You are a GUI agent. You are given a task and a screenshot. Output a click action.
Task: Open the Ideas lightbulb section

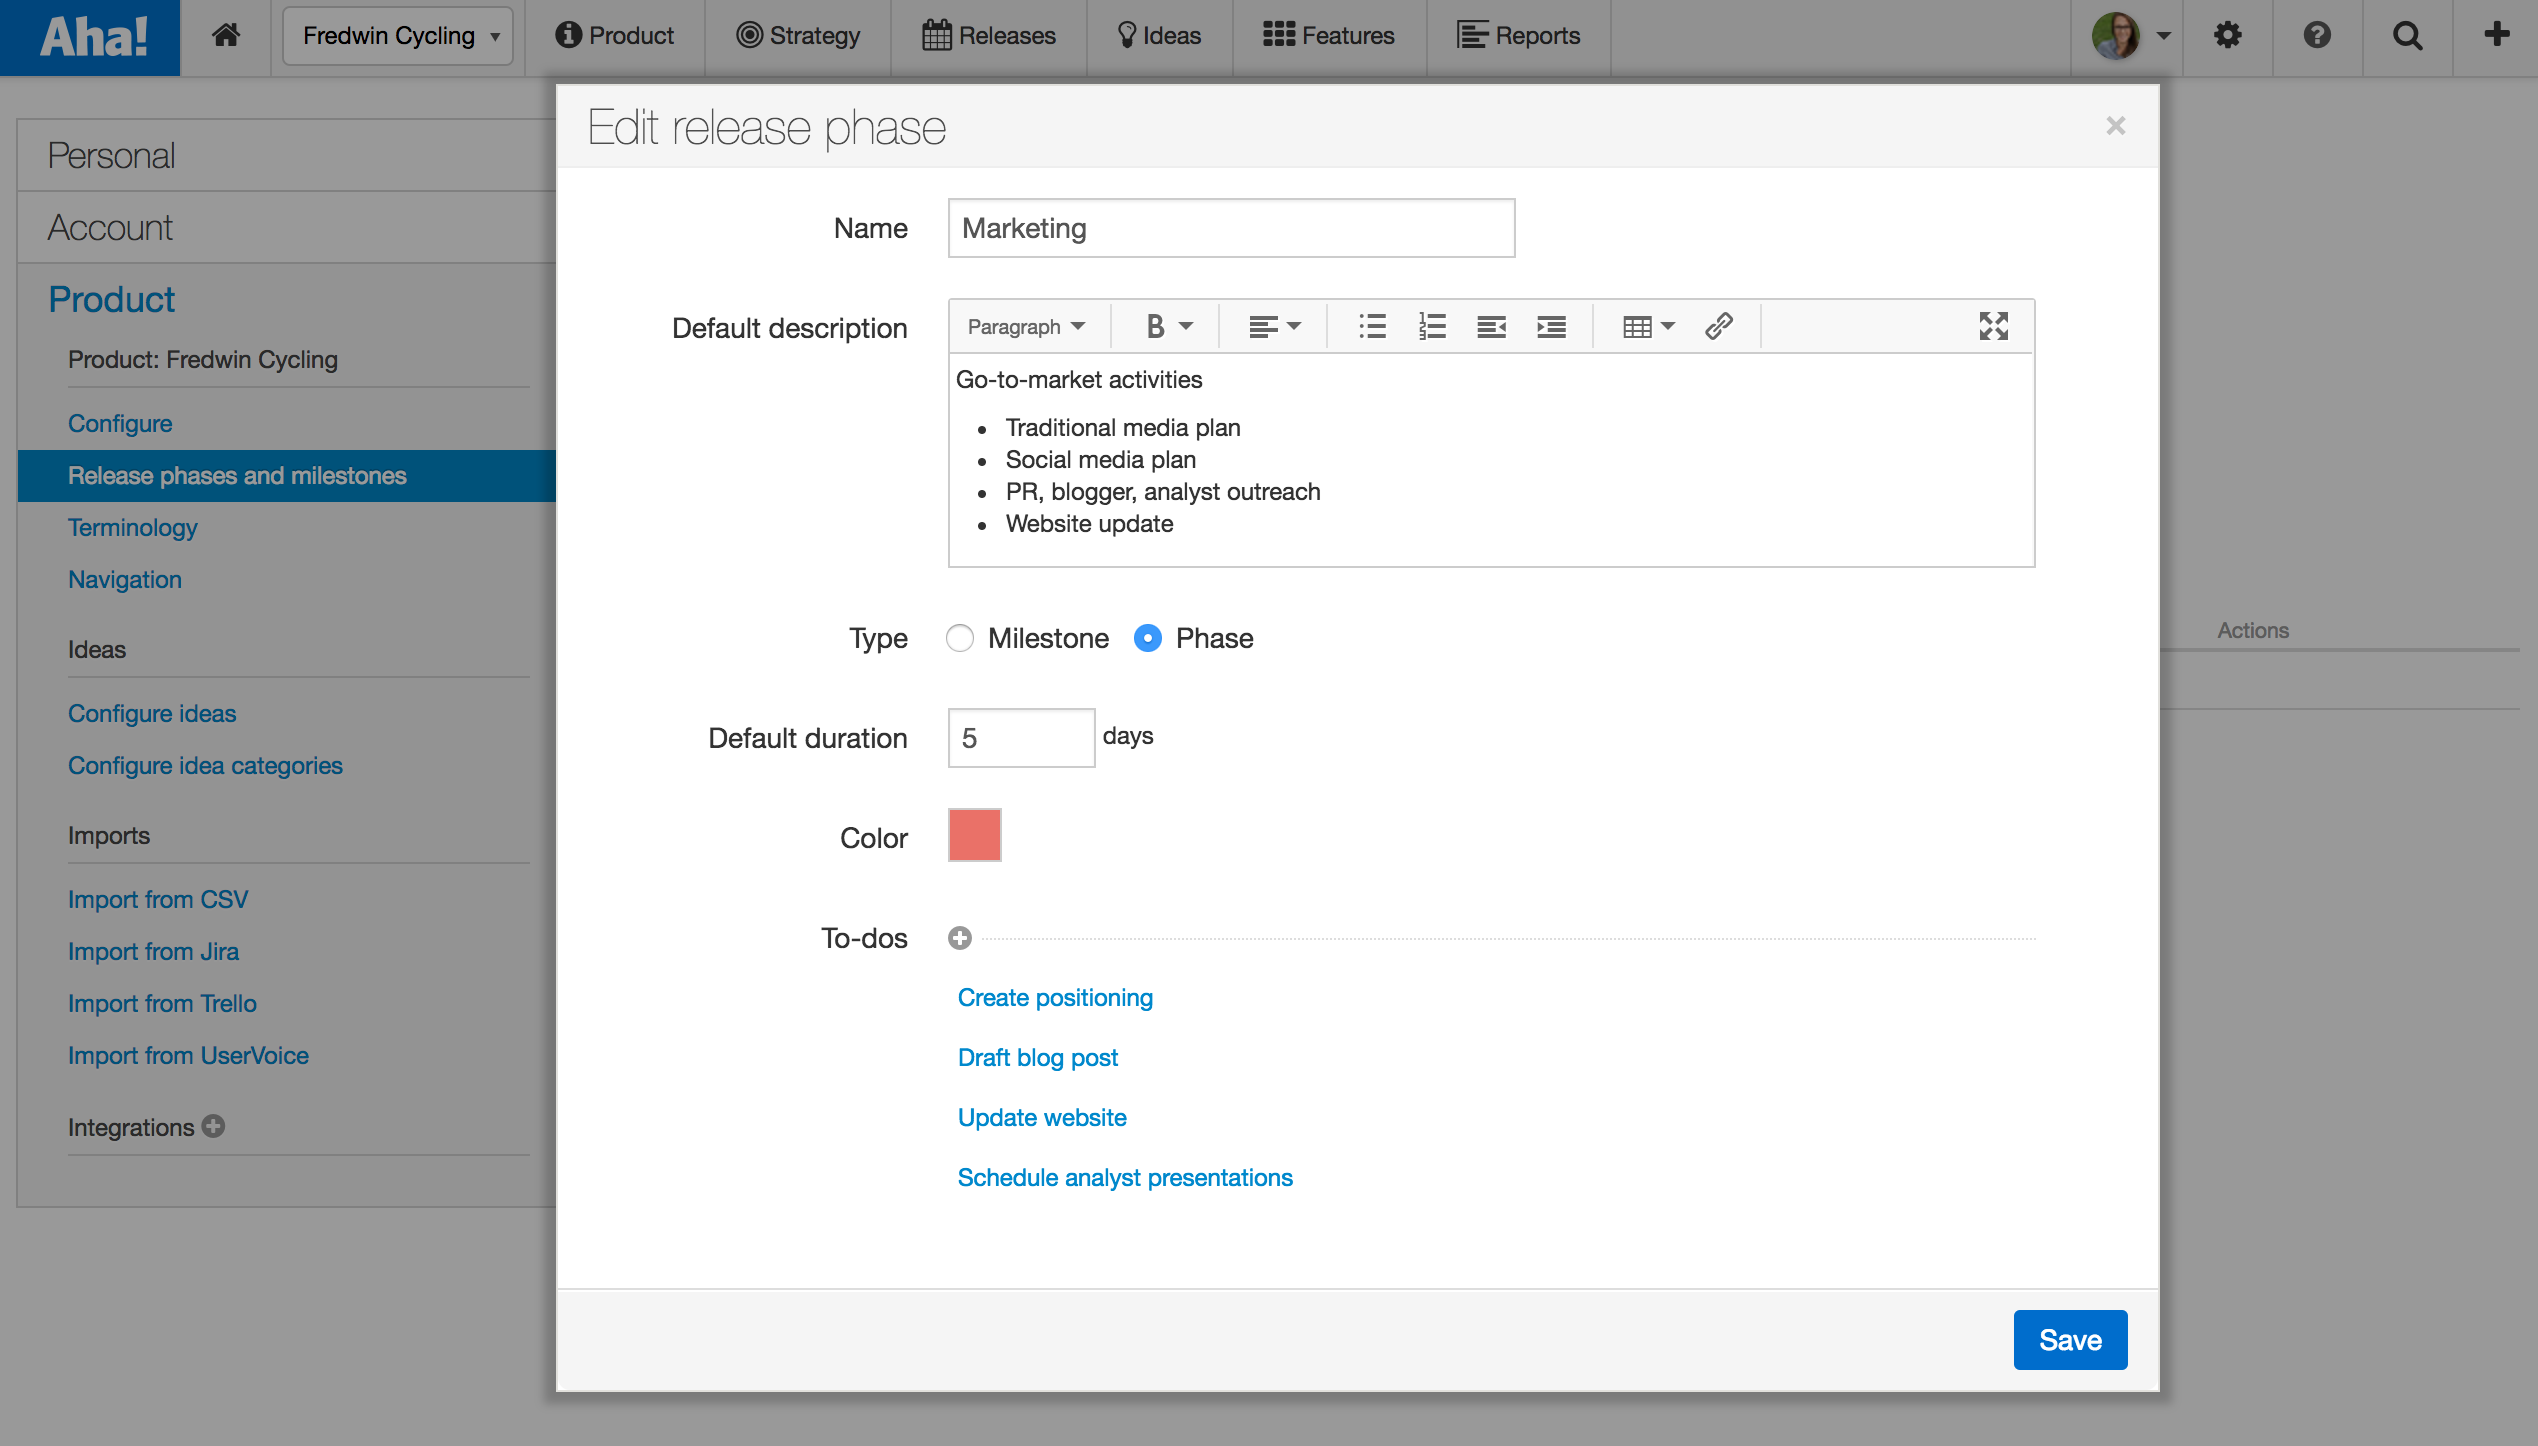(x=1159, y=36)
